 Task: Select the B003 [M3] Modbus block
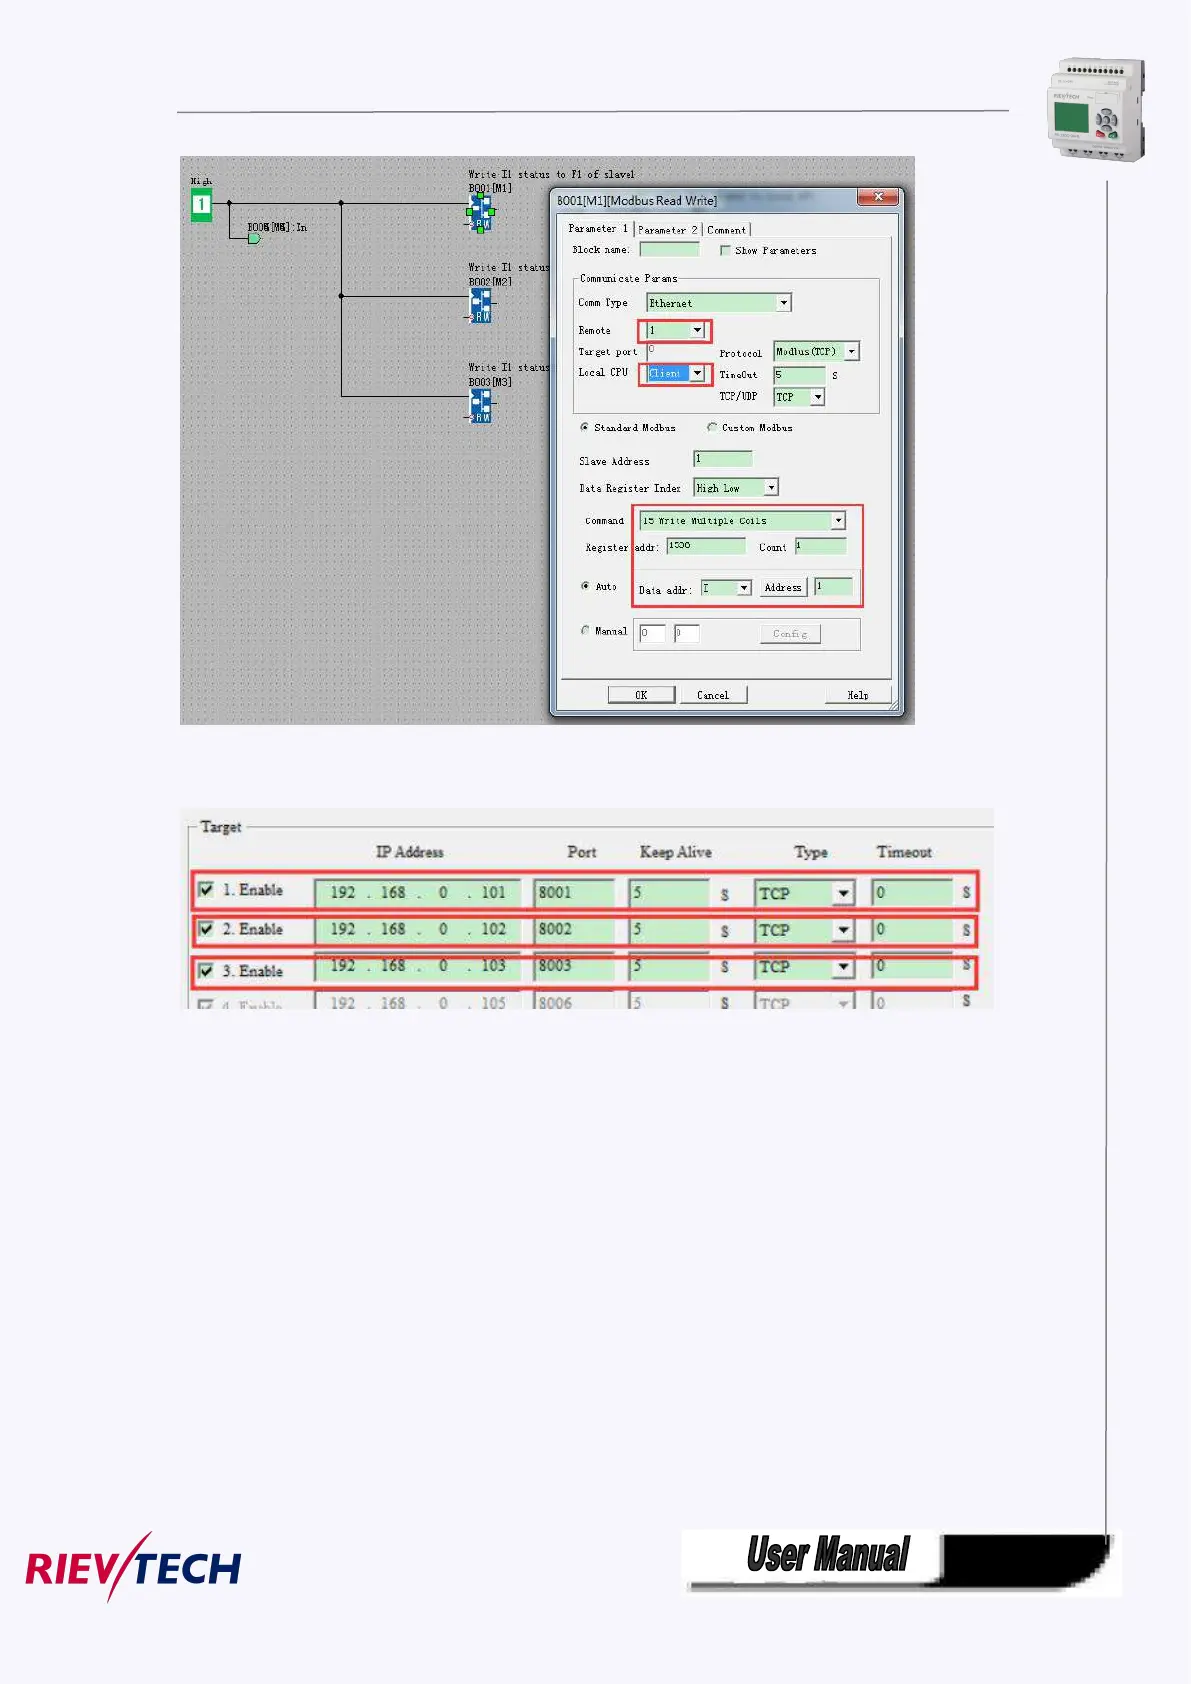(x=481, y=406)
